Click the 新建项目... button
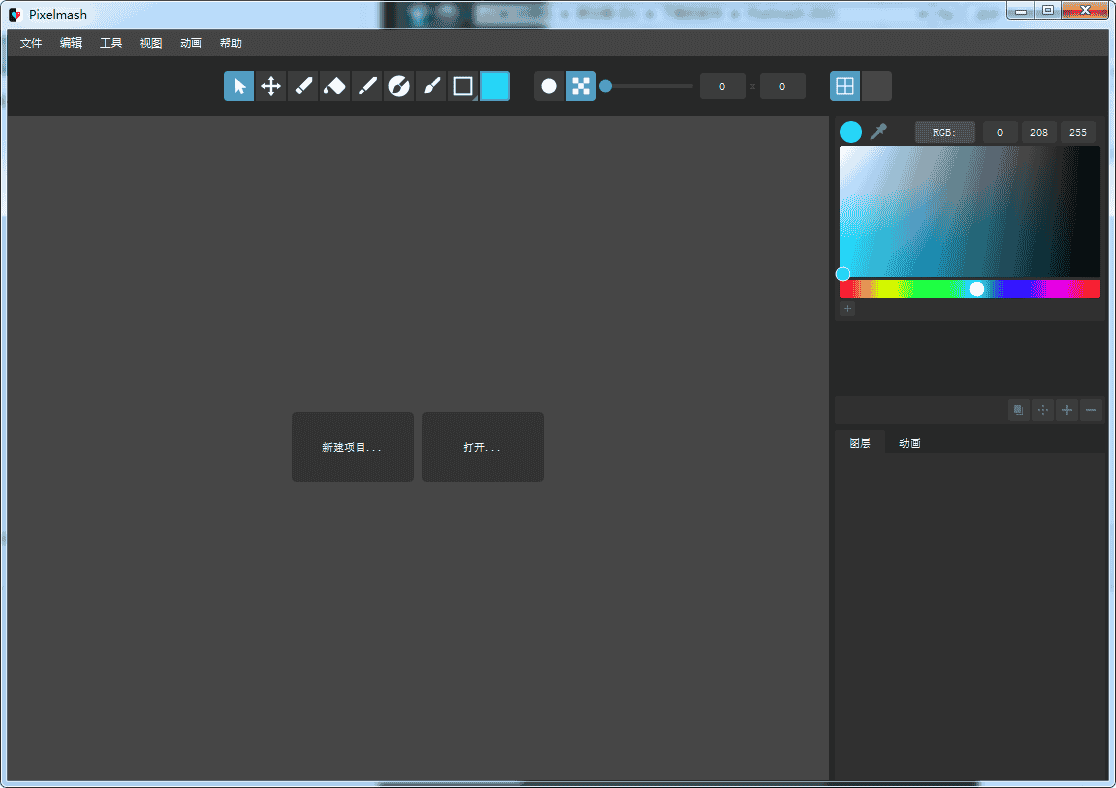Viewport: 1116px width, 788px height. tap(352, 447)
